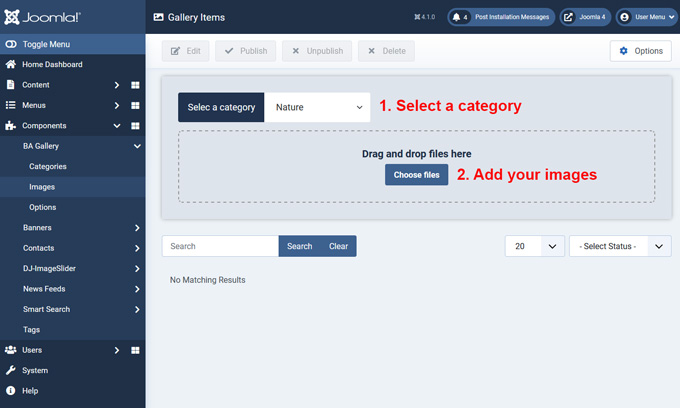Expand the Menus chevron
The height and width of the screenshot is (408, 680).
[x=117, y=105]
